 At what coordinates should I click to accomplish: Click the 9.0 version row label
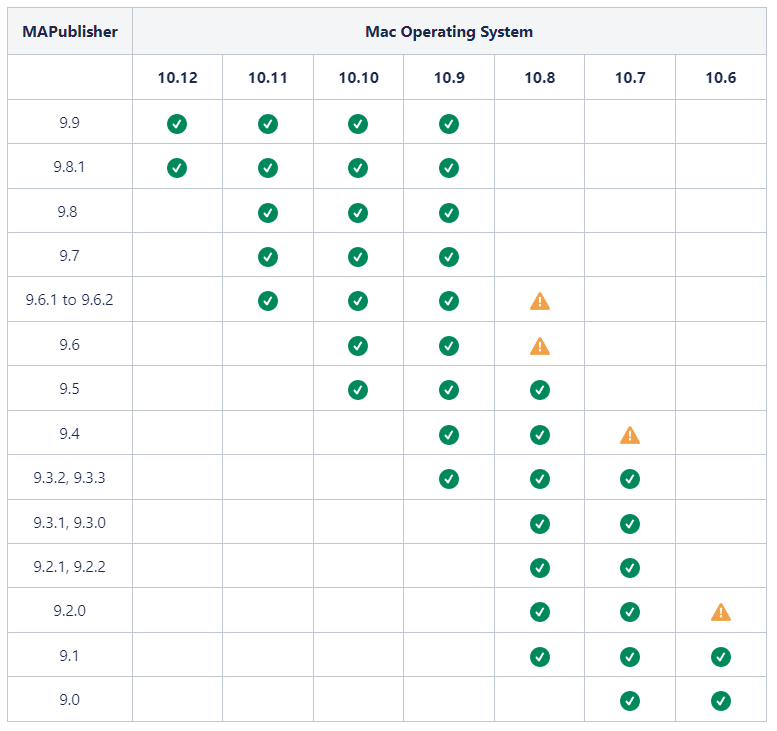tap(69, 700)
